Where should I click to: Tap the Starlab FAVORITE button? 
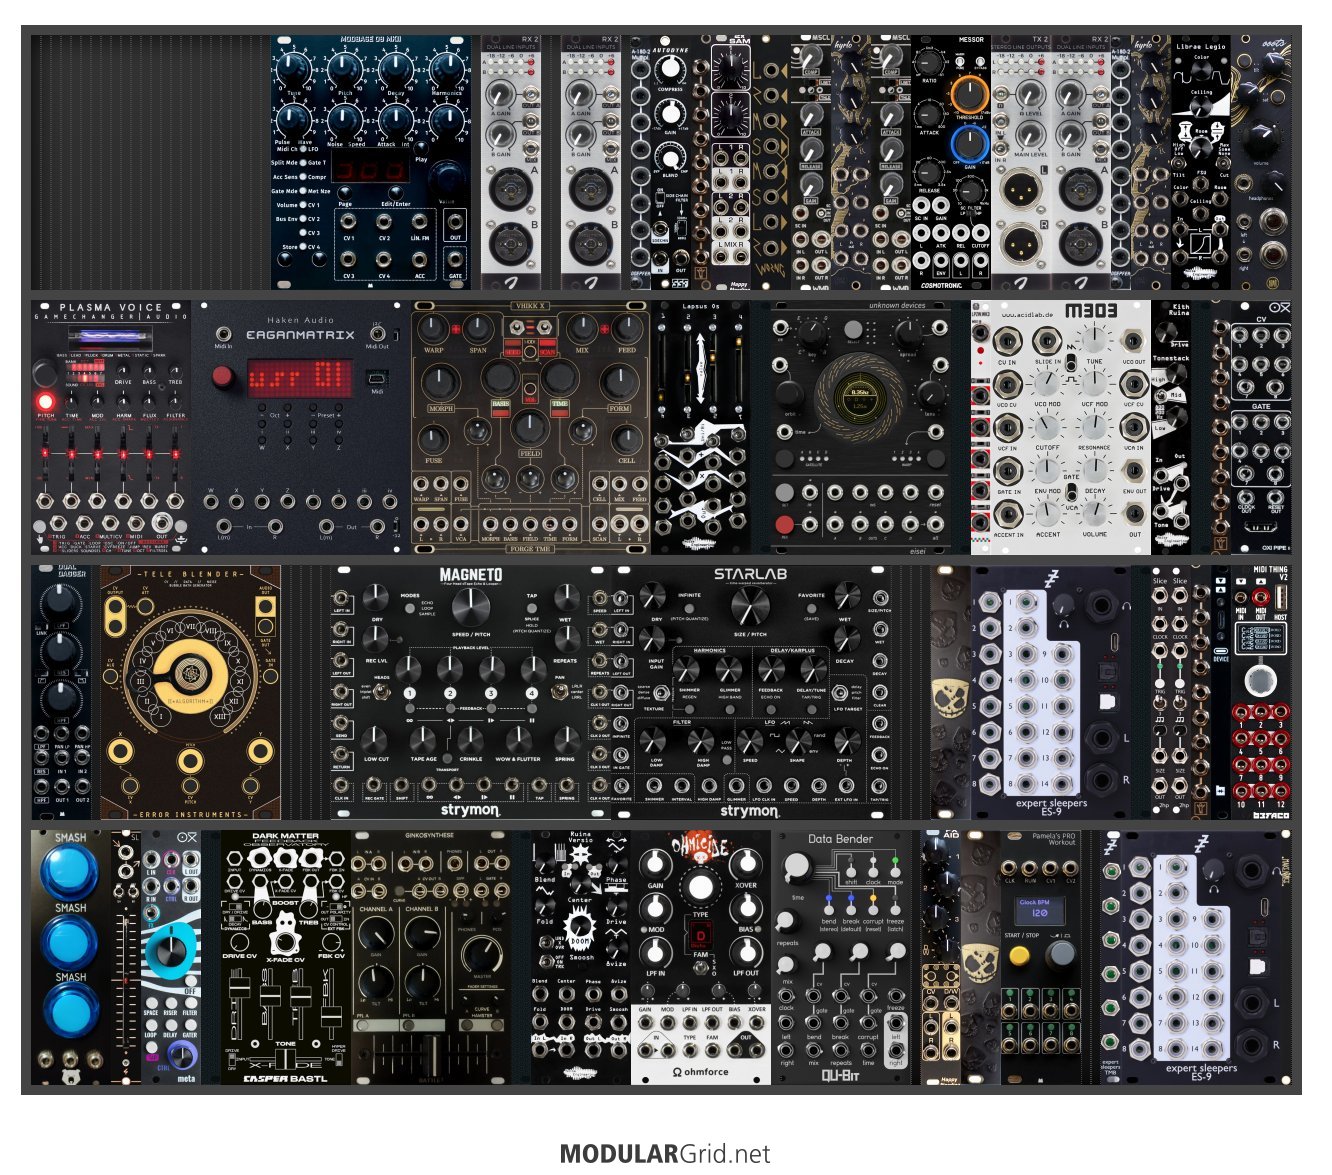coord(812,609)
